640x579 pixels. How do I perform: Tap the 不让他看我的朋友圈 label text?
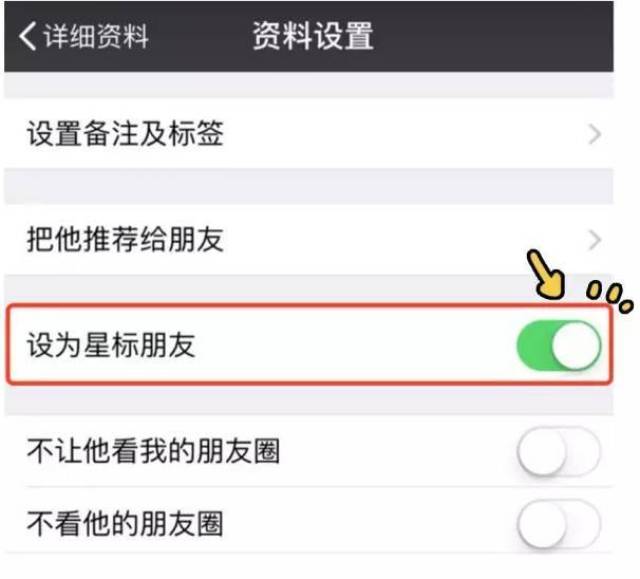pyautogui.click(x=153, y=451)
